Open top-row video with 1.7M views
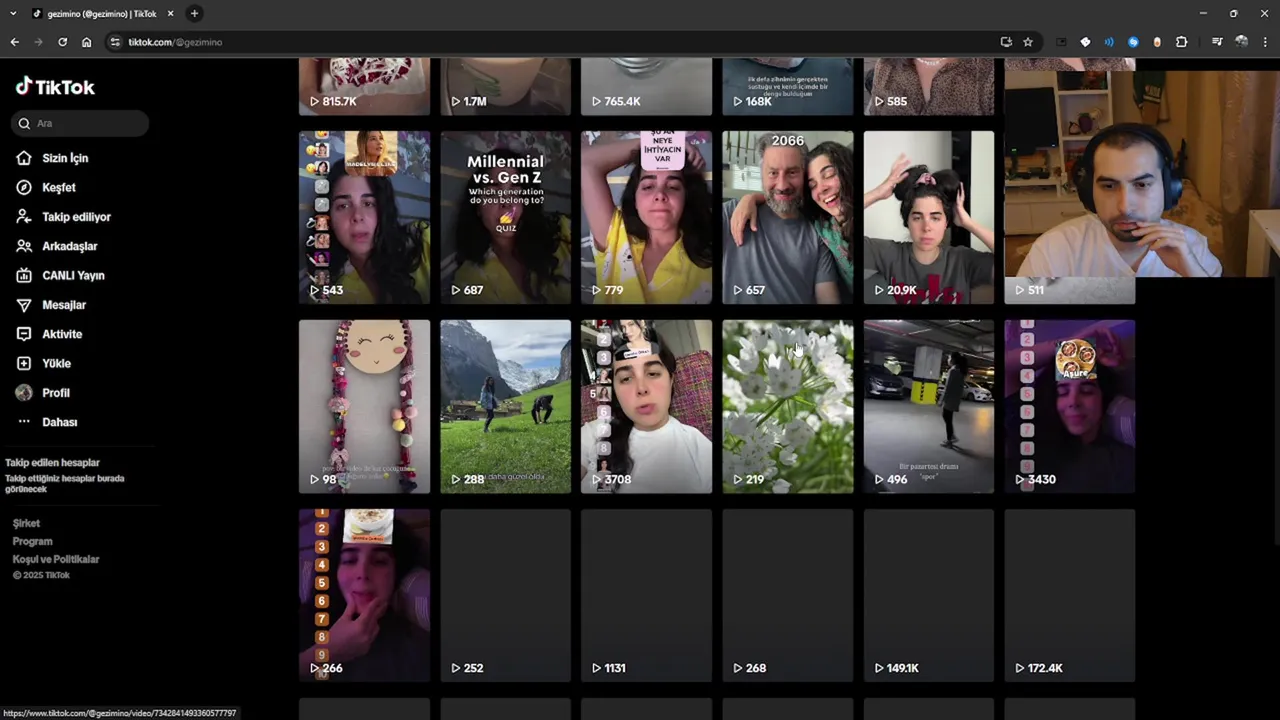1280x720 pixels. pyautogui.click(x=505, y=86)
